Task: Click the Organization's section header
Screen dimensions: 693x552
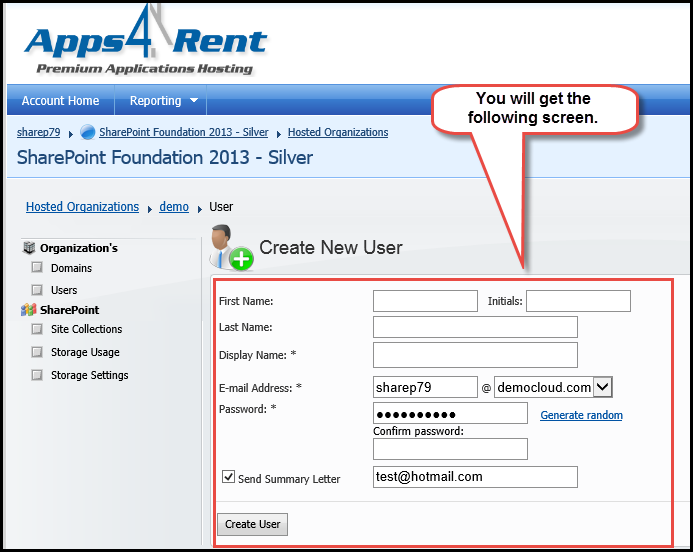Action: [79, 248]
